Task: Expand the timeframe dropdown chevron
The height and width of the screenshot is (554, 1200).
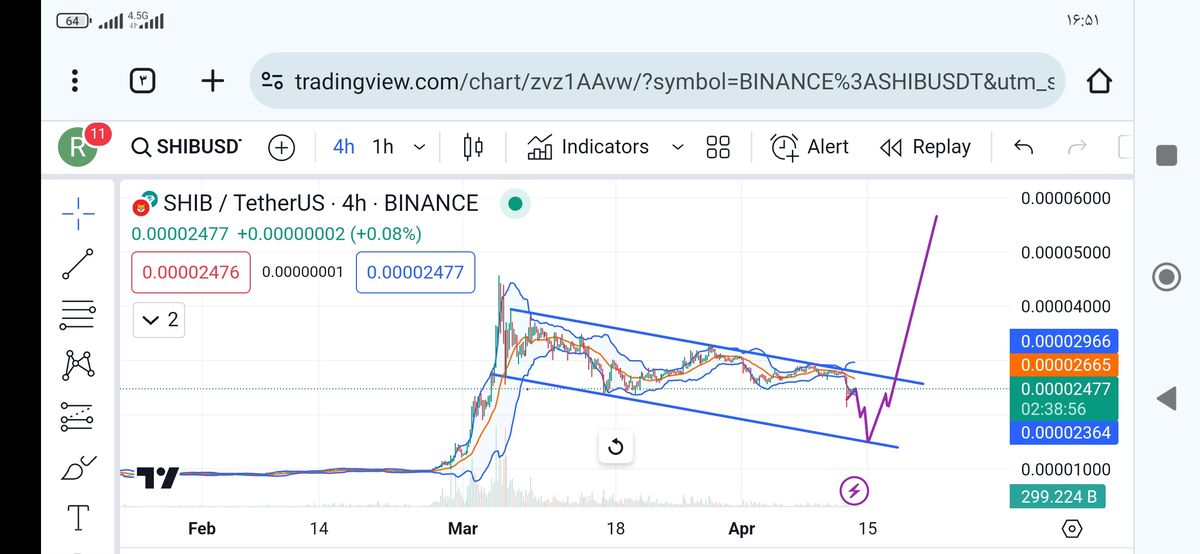Action: (x=419, y=147)
